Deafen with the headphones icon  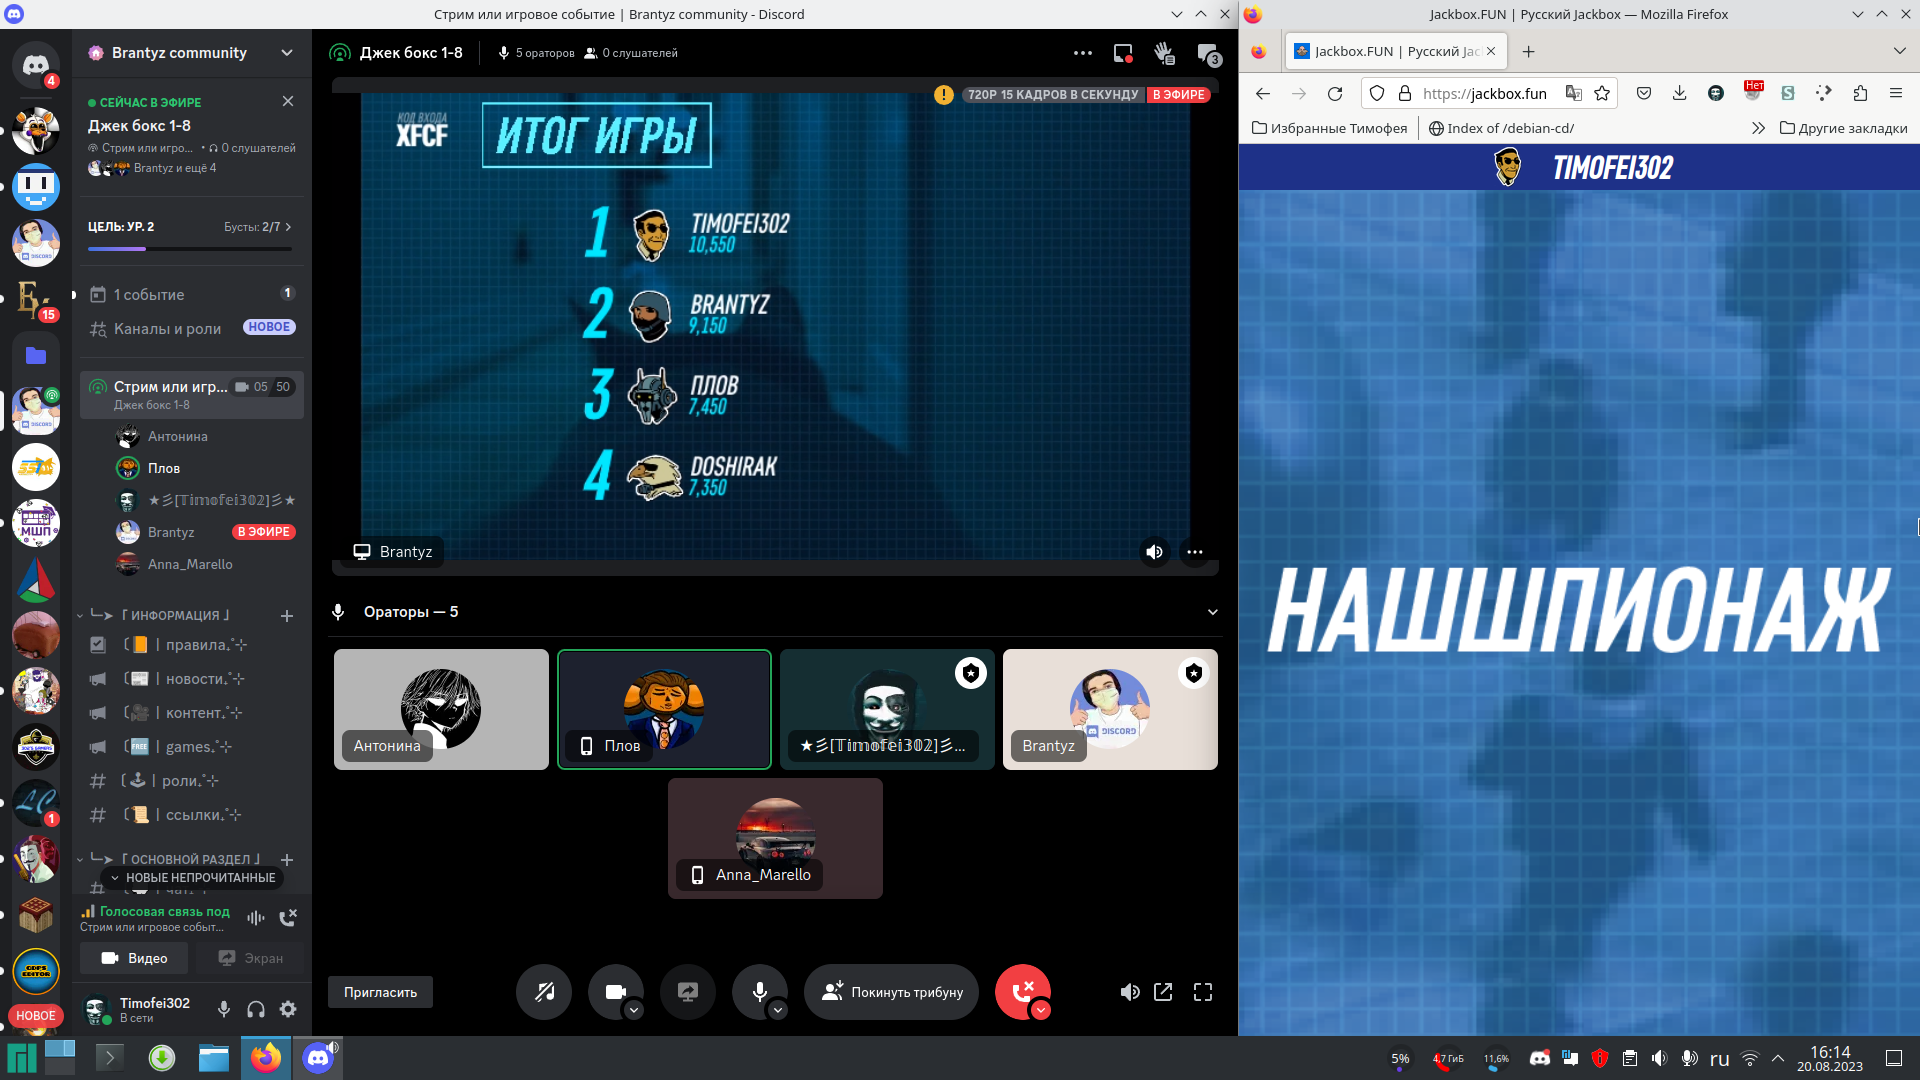coord(256,1009)
